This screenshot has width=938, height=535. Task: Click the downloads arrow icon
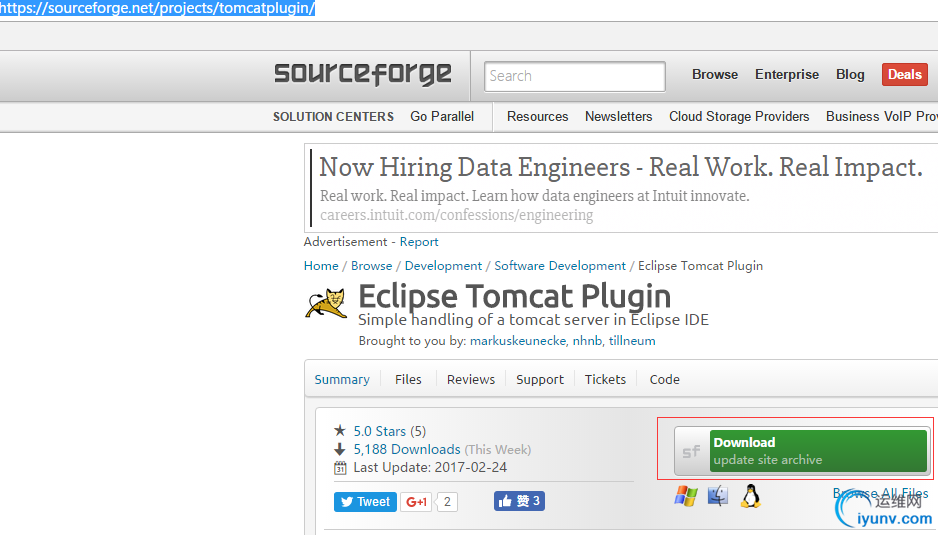(340, 449)
